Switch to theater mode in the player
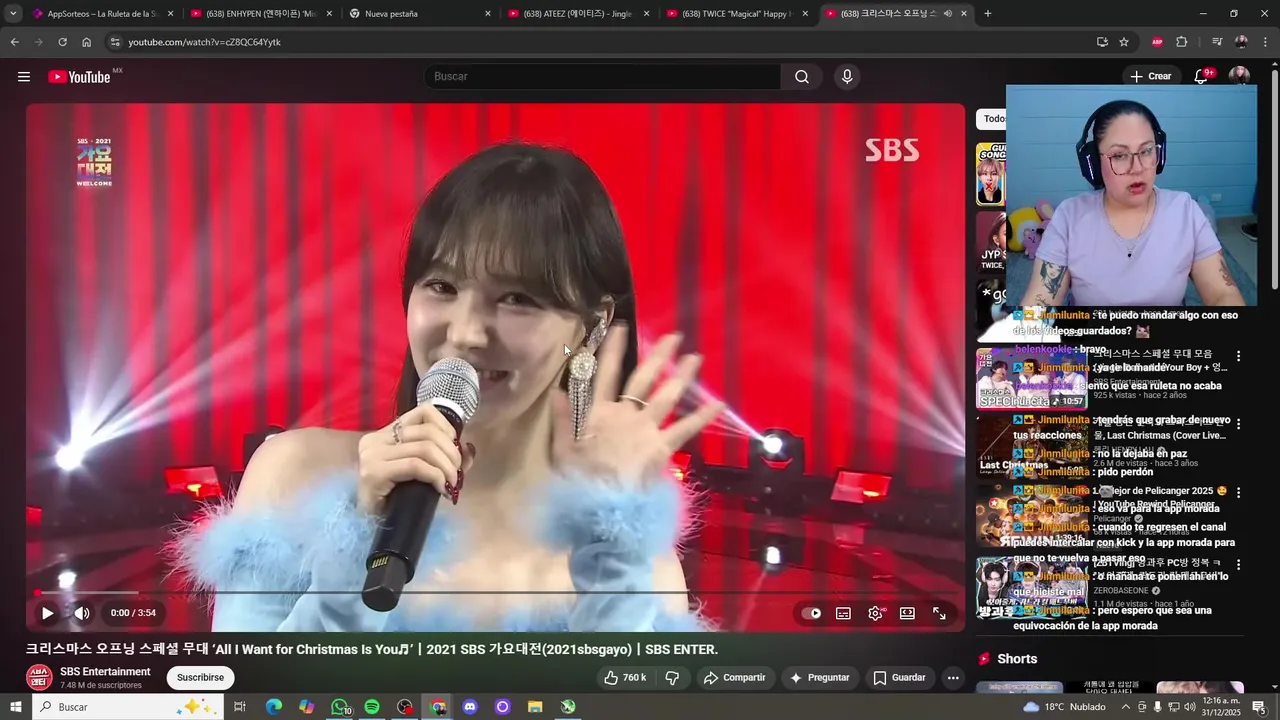This screenshot has width=1280, height=720. click(907, 613)
